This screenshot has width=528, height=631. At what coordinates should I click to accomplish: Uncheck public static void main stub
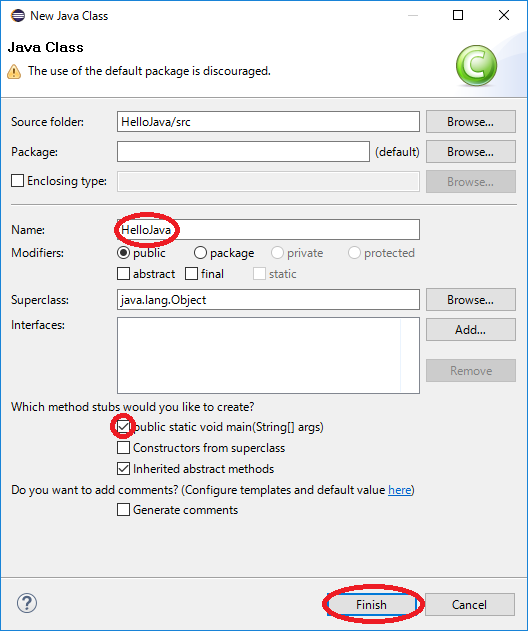123,427
